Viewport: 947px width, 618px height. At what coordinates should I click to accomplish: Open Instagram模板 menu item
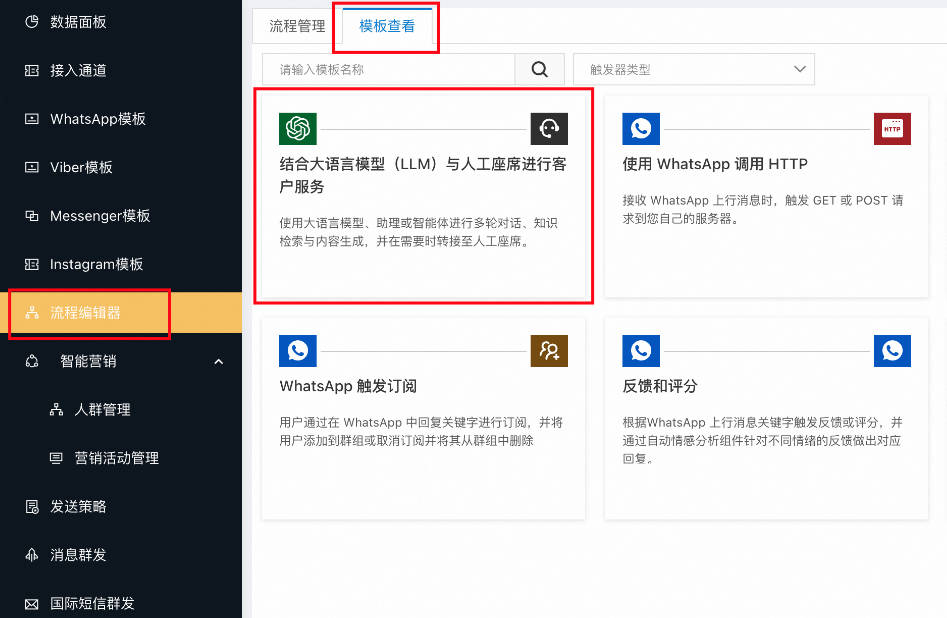(x=97, y=264)
